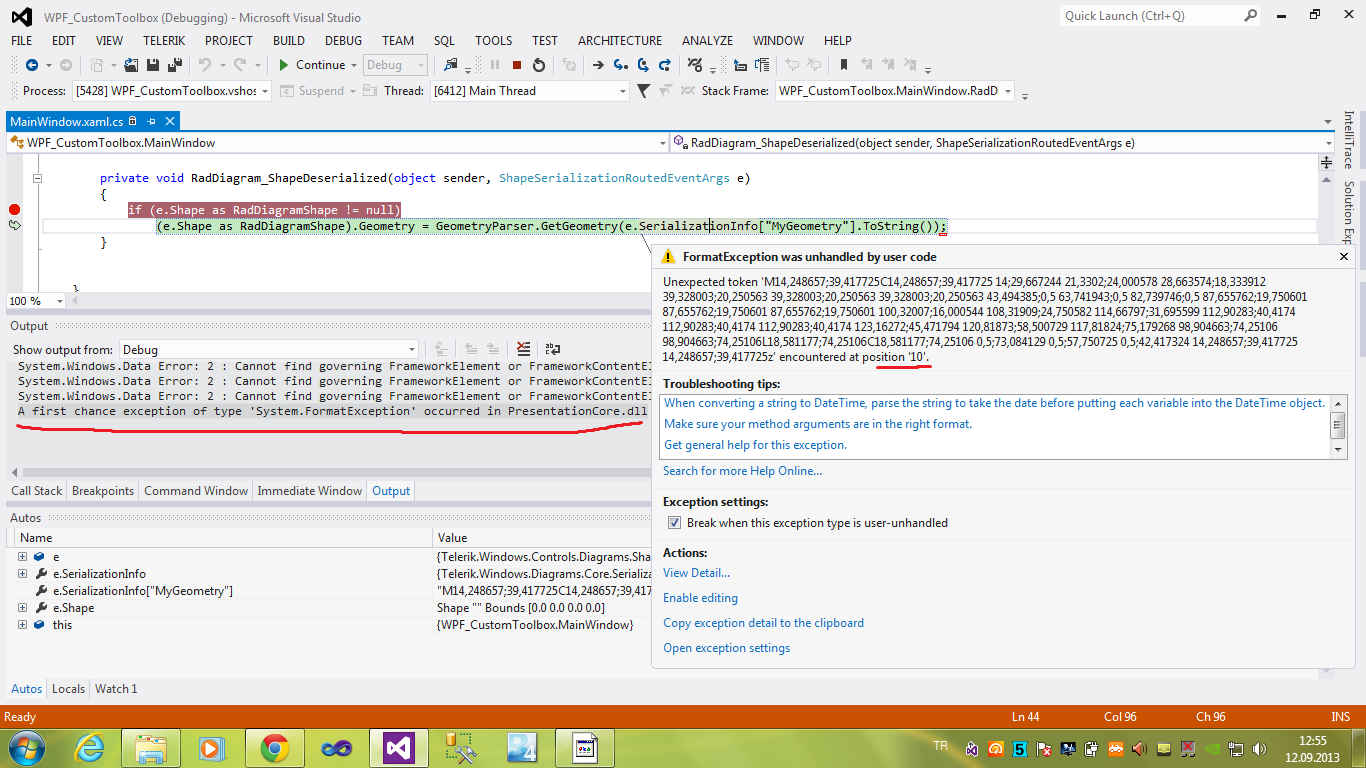Pin the MainWindow.xaml.cs tab
This screenshot has height=768, width=1366.
[x=152, y=121]
